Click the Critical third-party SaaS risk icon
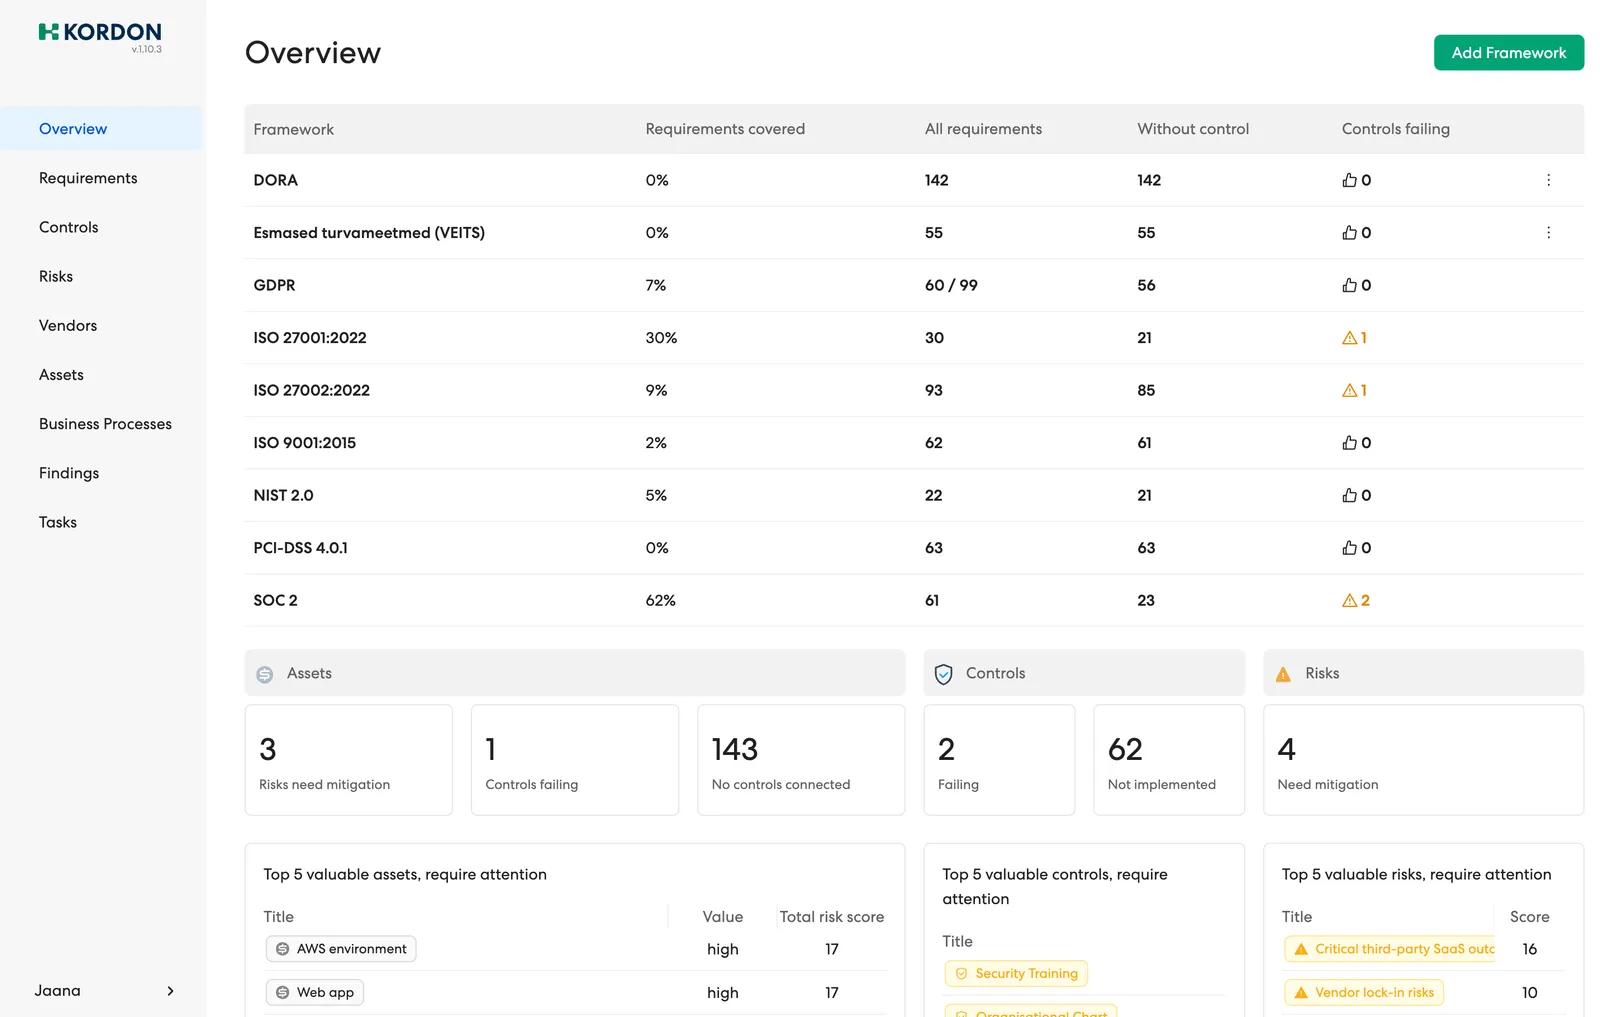This screenshot has height=1017, width=1600. point(1301,949)
